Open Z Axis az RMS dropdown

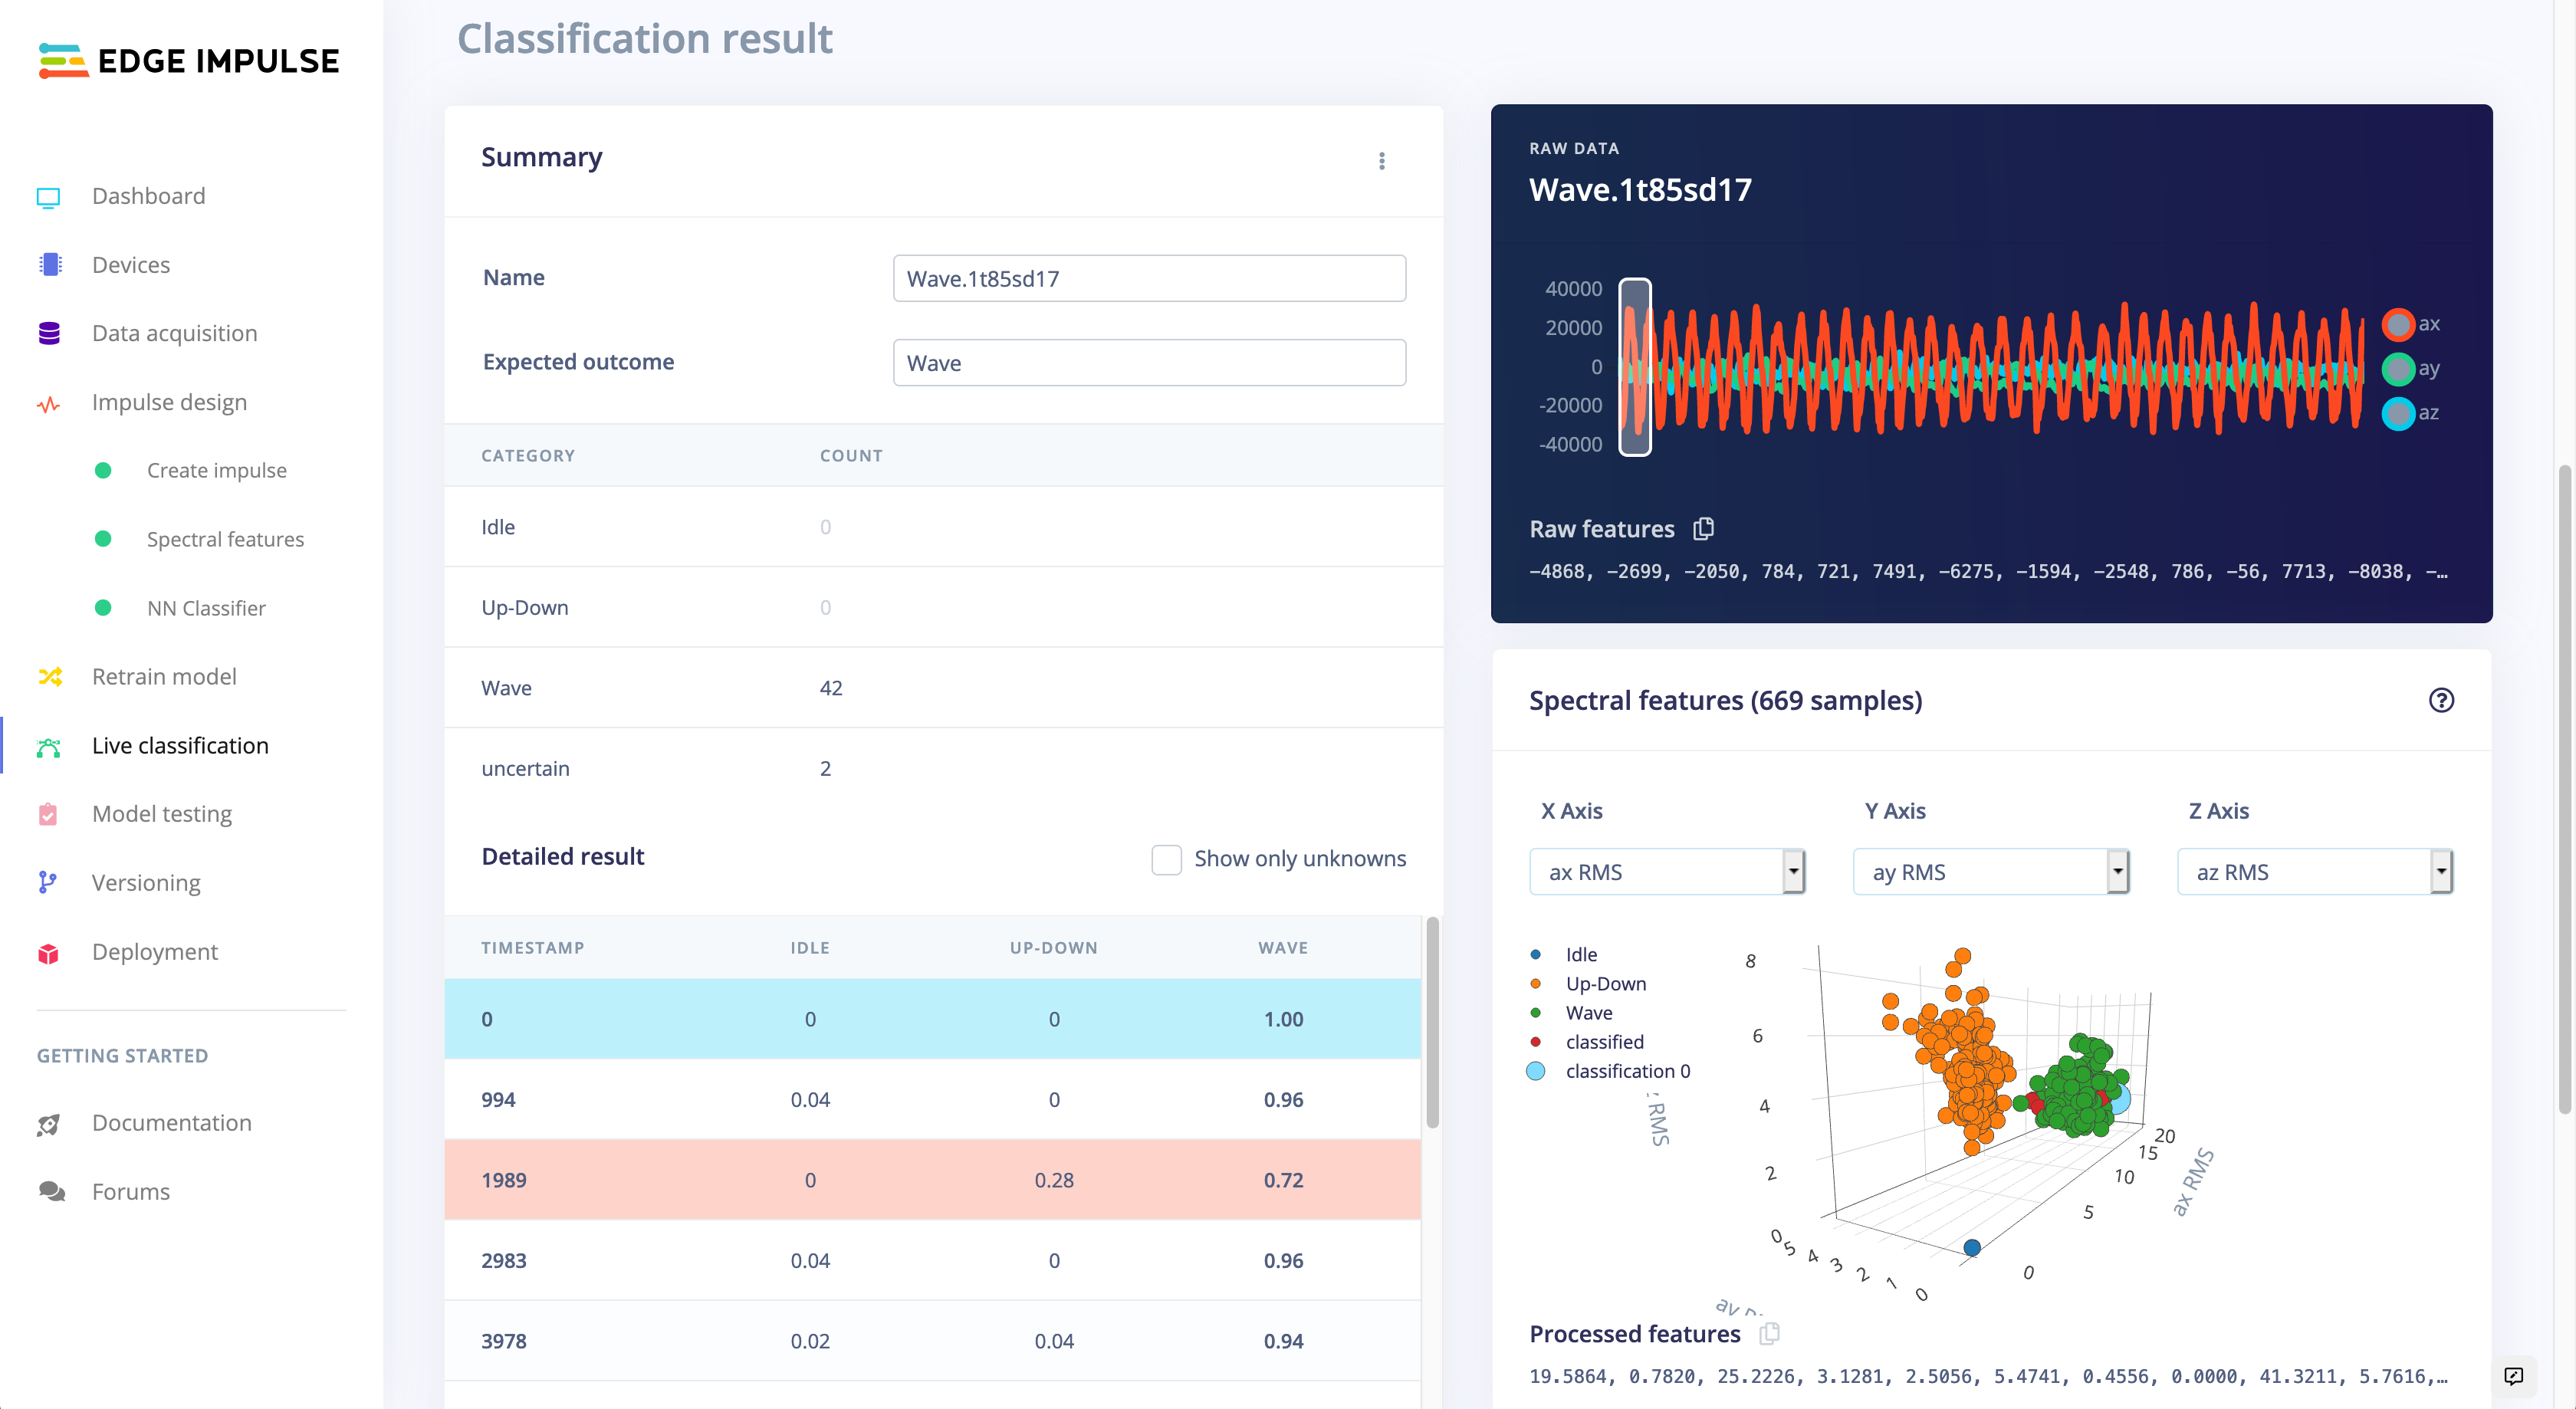2314,872
